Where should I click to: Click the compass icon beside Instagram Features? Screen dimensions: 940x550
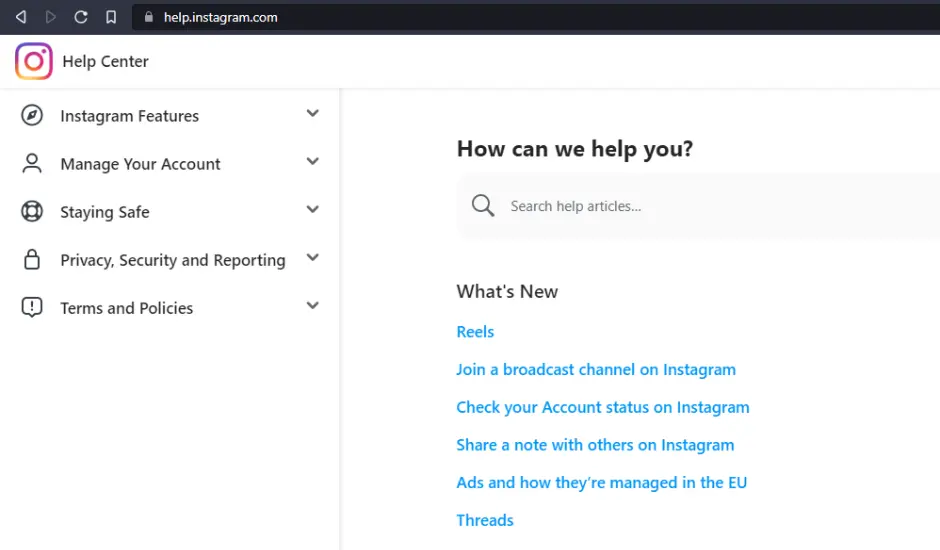point(32,115)
